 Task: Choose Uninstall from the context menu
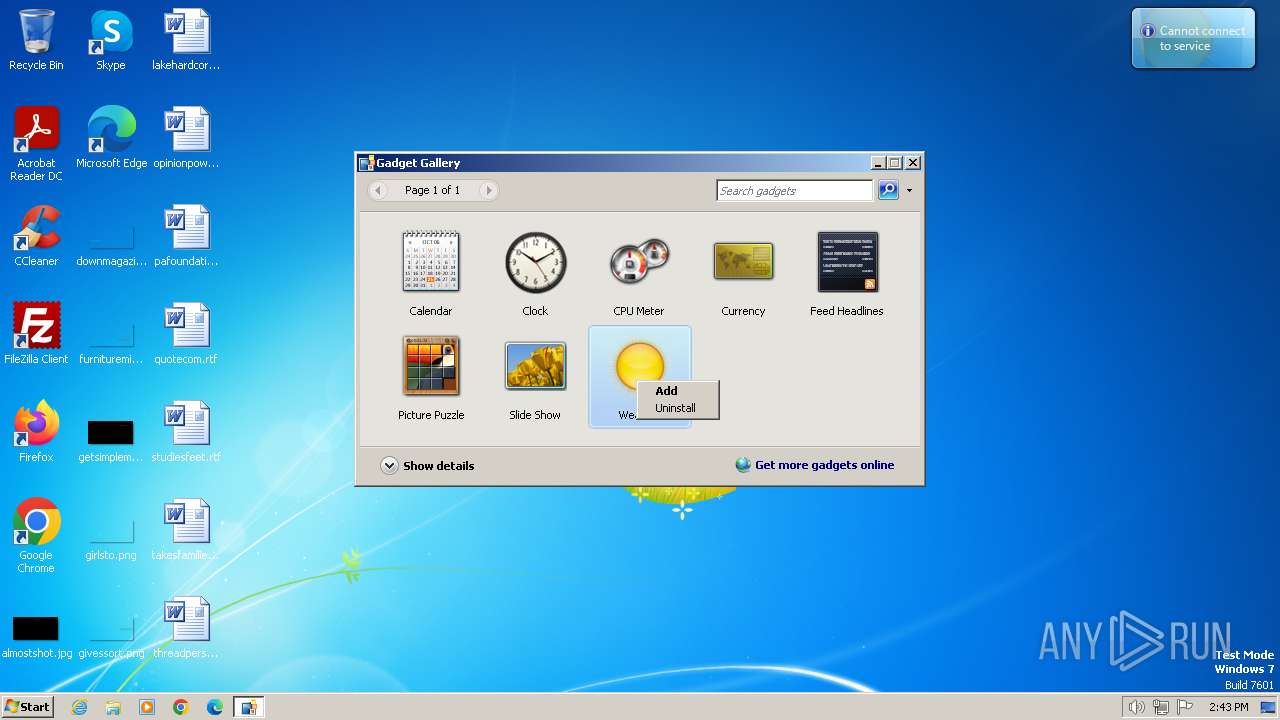pyautogui.click(x=675, y=408)
